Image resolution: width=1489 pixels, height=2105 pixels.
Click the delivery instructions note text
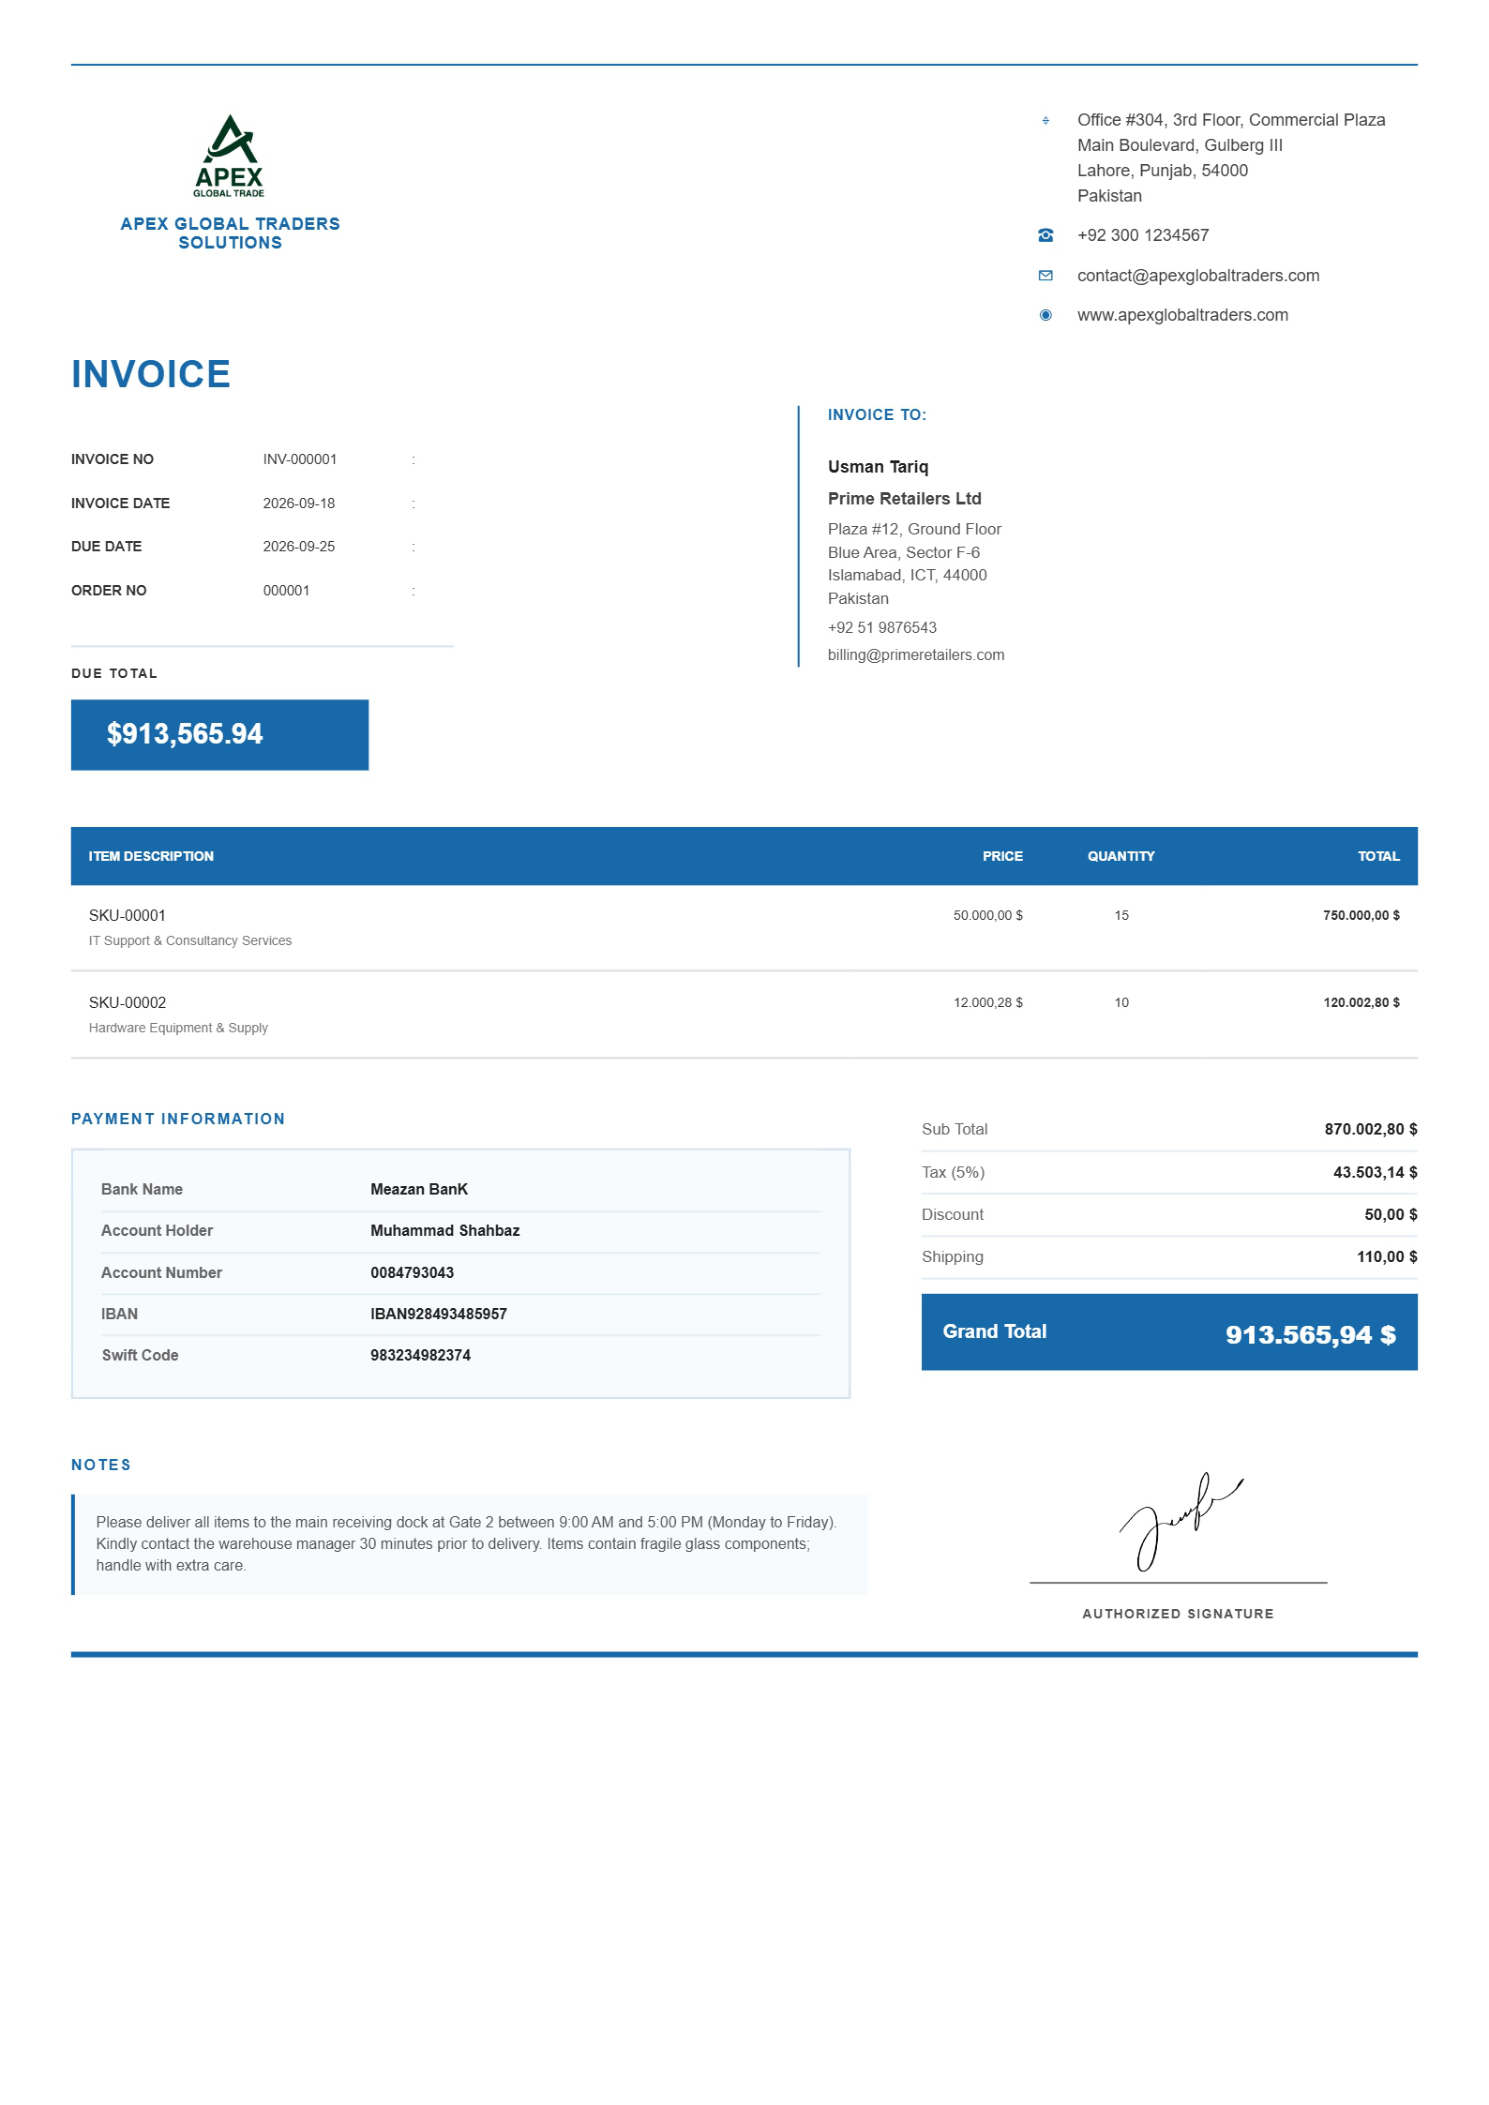pyautogui.click(x=467, y=1543)
